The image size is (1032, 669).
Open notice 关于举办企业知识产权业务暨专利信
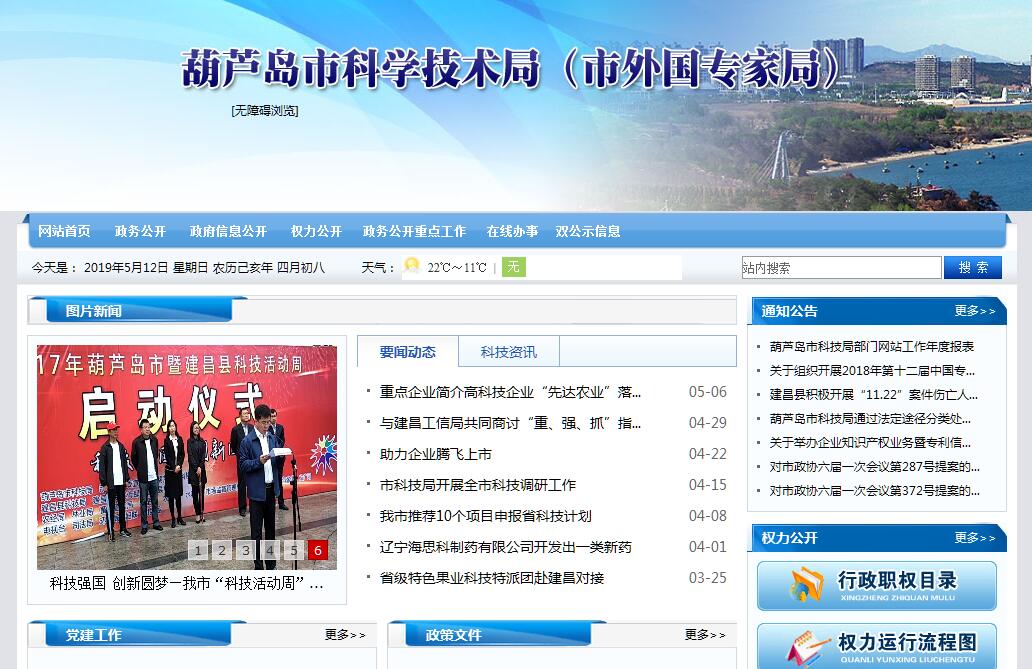(870, 442)
